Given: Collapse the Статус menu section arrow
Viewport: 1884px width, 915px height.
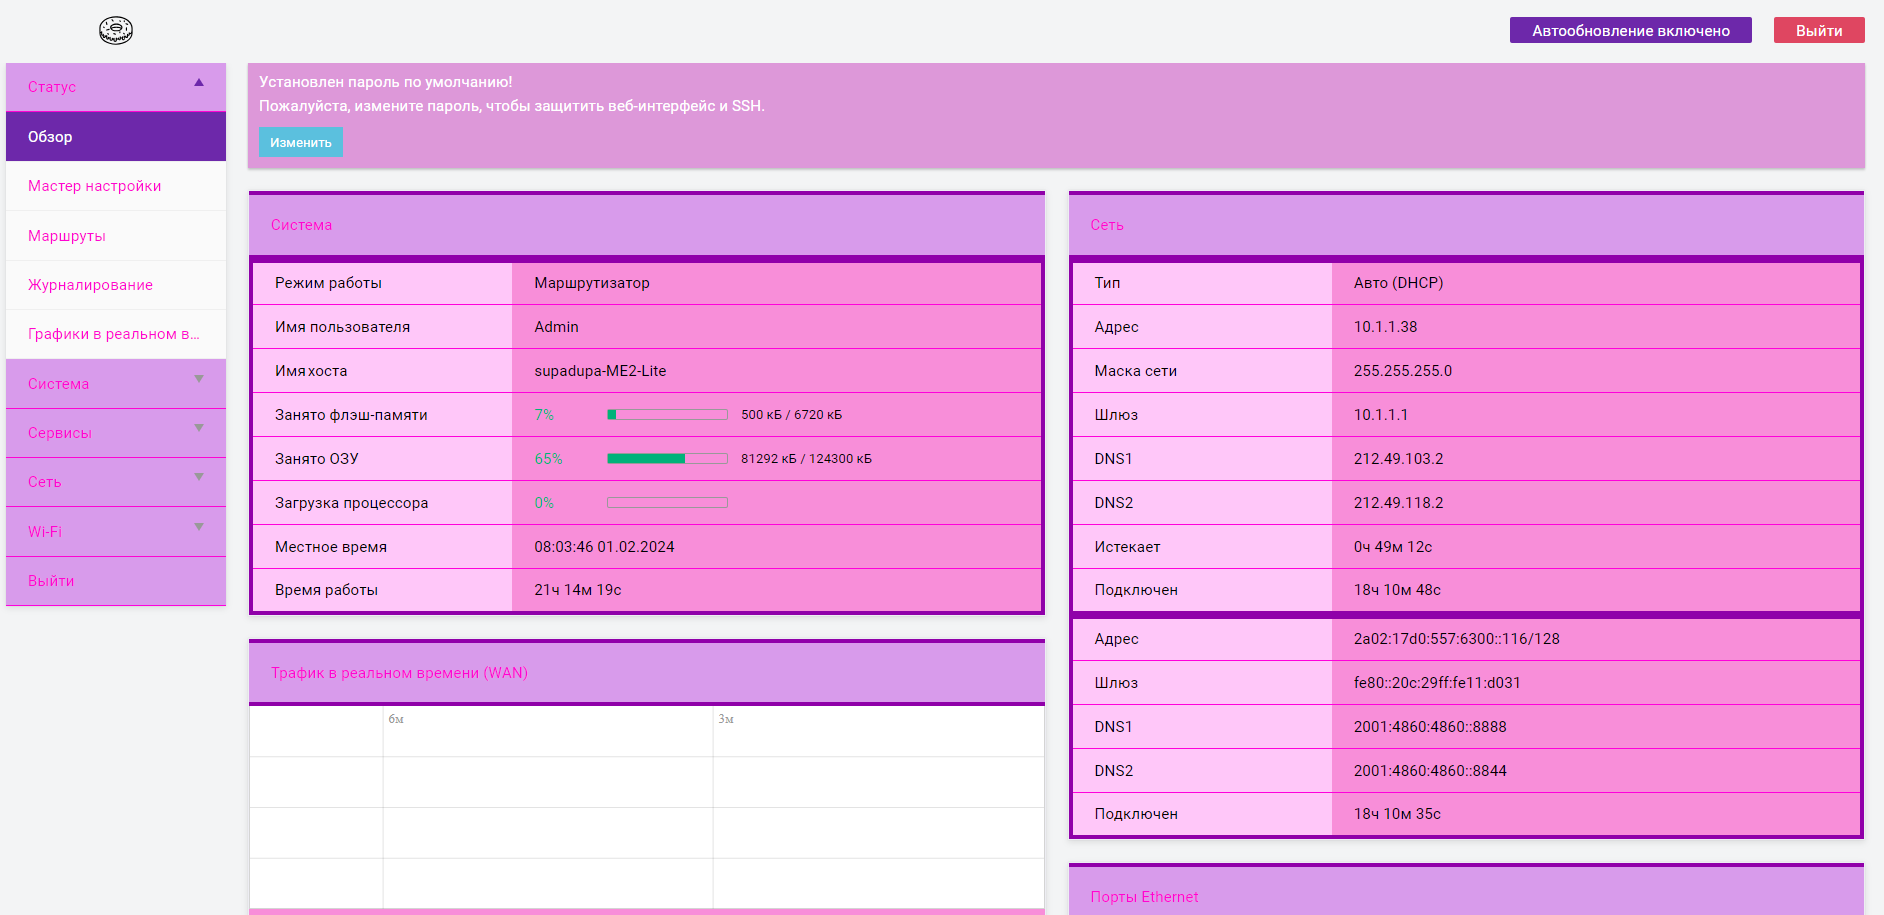Looking at the screenshot, I should 199,83.
